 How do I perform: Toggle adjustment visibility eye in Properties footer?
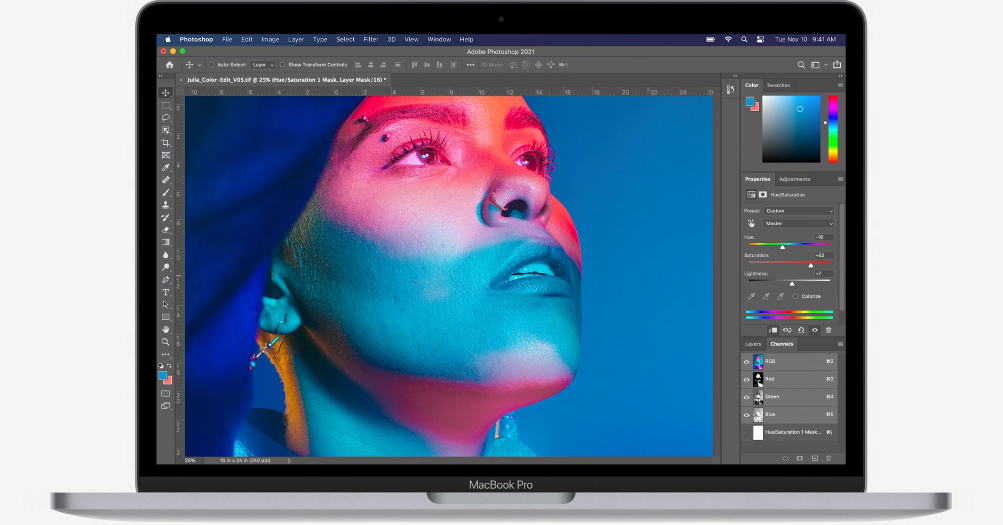tap(814, 330)
